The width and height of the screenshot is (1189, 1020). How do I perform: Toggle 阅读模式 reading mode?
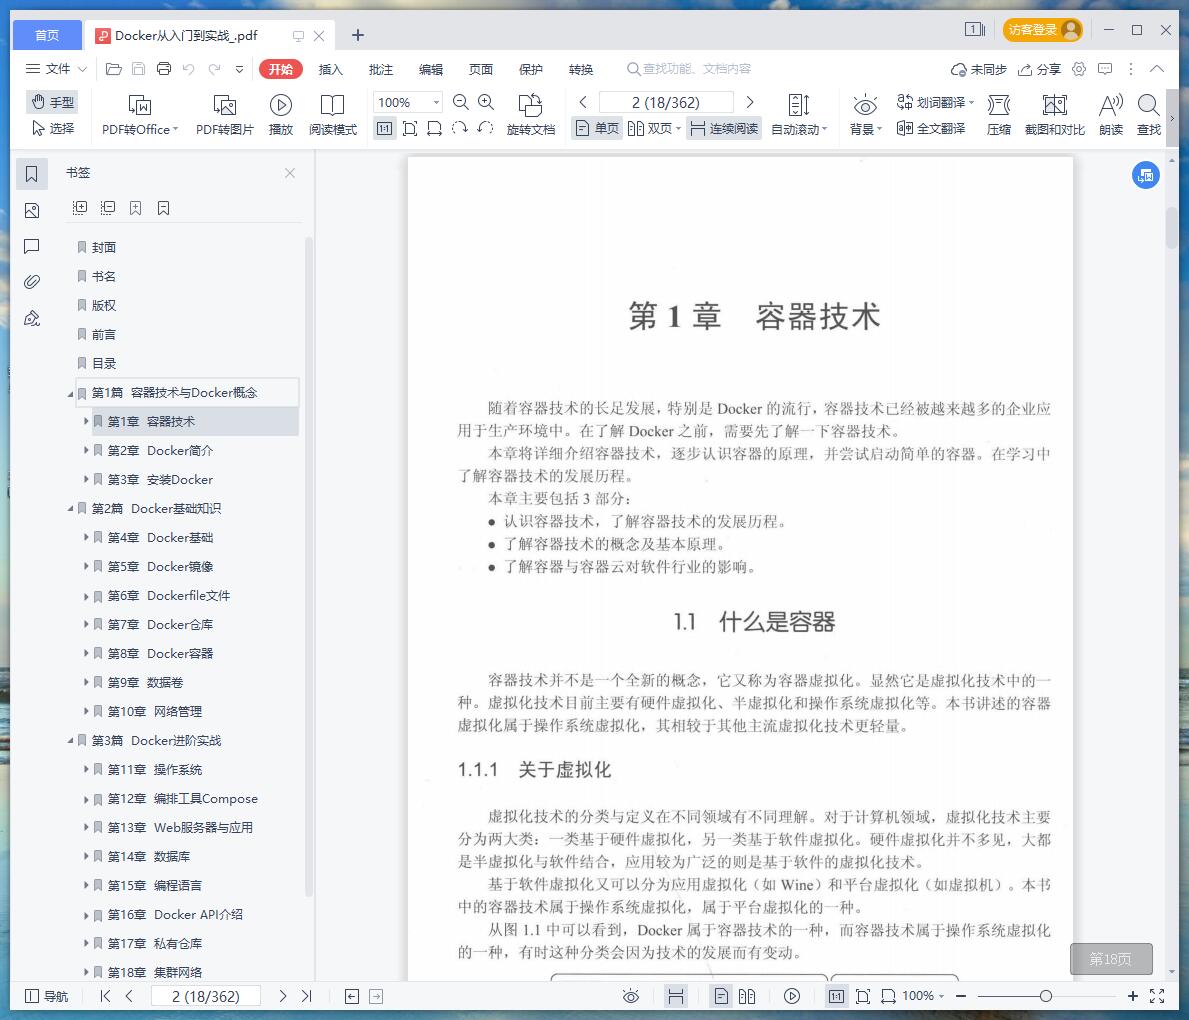coord(333,115)
